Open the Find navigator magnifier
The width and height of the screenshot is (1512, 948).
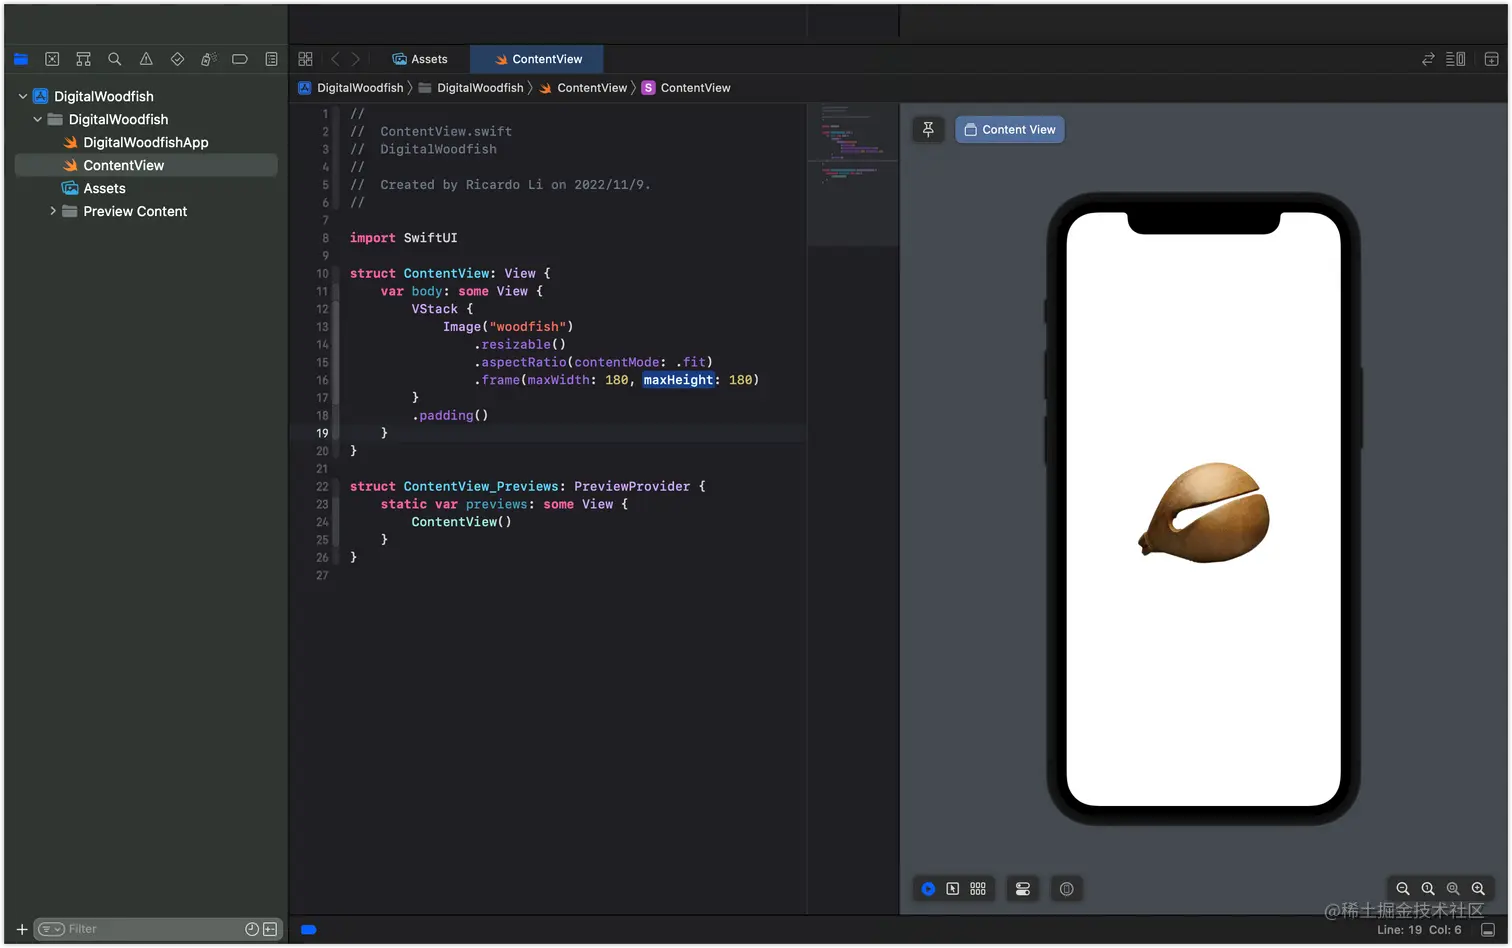pos(115,59)
